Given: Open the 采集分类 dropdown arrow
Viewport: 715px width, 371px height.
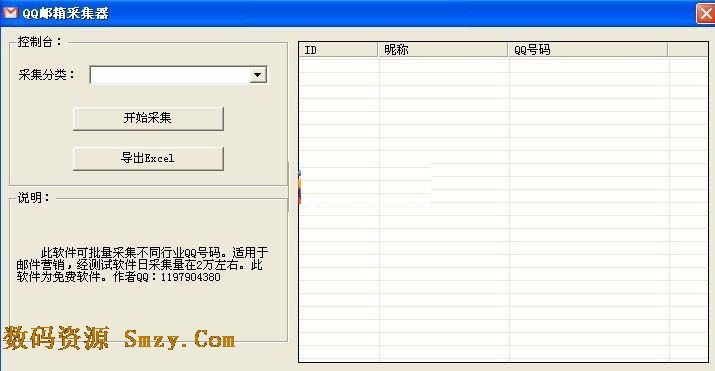Looking at the screenshot, I should 258,75.
